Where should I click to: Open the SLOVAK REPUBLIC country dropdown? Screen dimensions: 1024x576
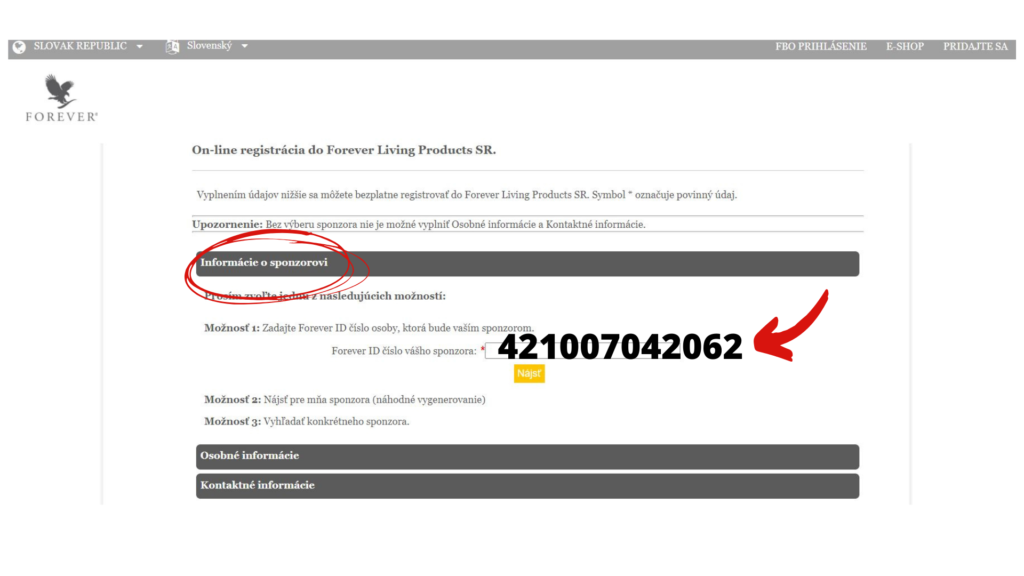click(88, 46)
